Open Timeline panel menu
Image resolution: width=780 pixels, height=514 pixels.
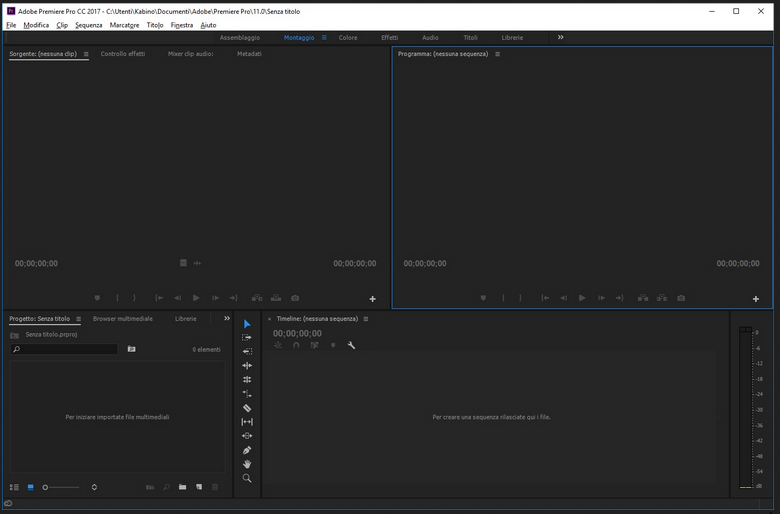[366, 319]
